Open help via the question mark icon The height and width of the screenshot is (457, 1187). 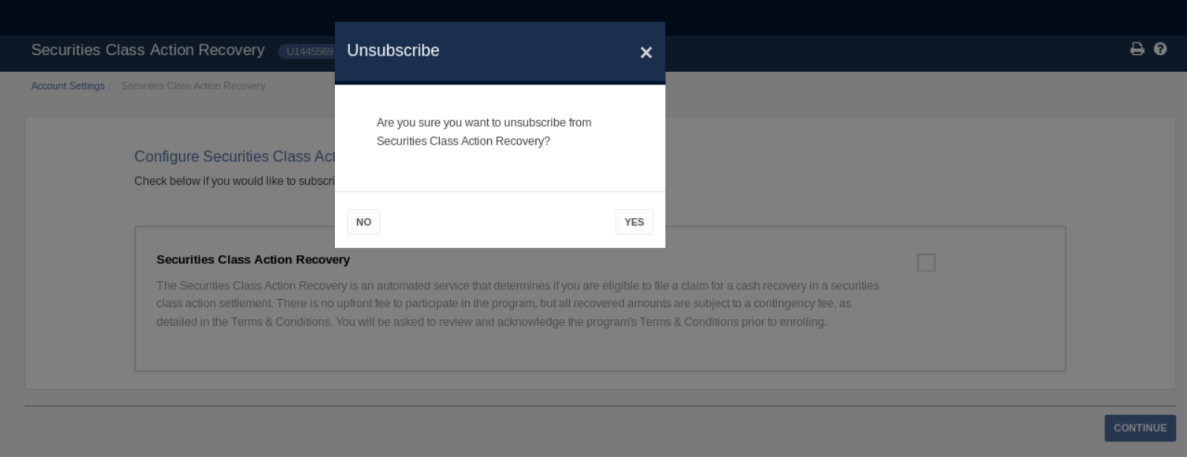[1161, 49]
